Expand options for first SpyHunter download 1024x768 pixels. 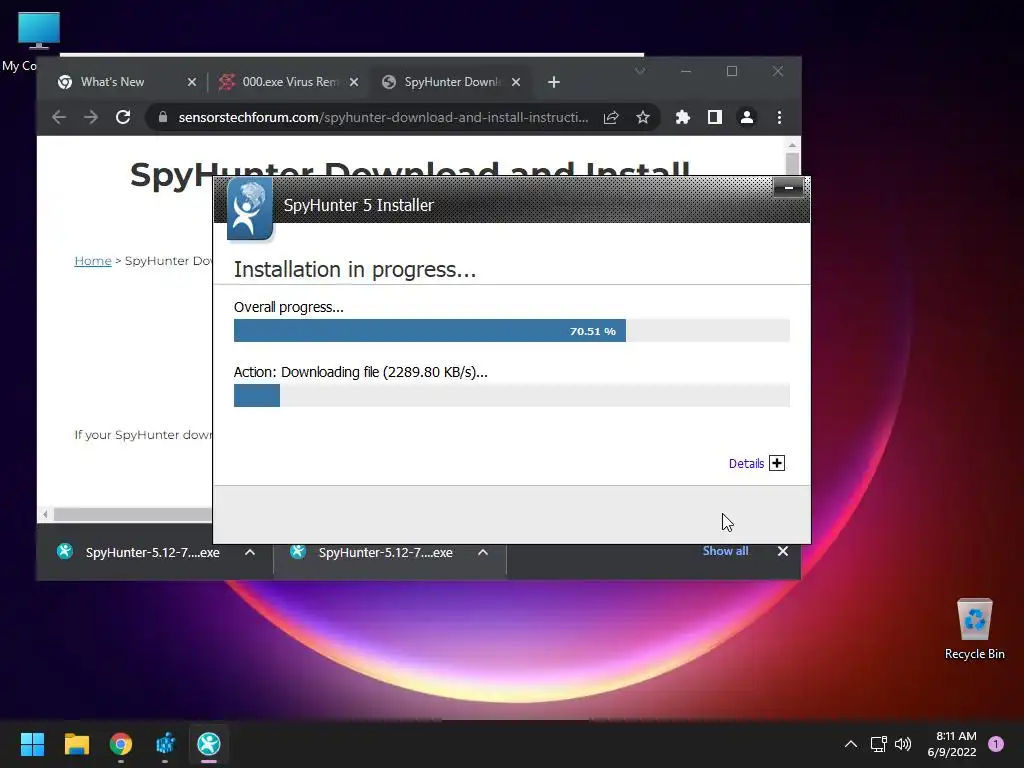249,552
